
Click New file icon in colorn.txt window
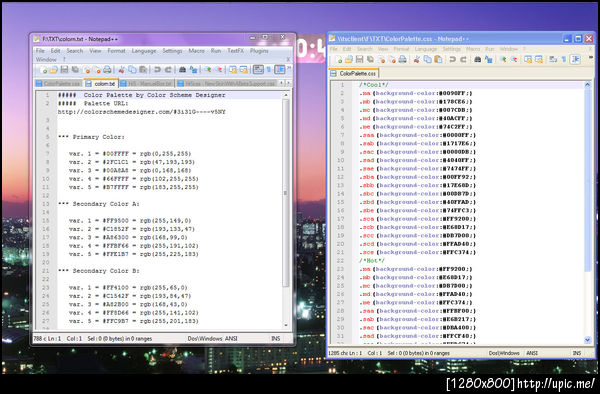click(x=43, y=70)
